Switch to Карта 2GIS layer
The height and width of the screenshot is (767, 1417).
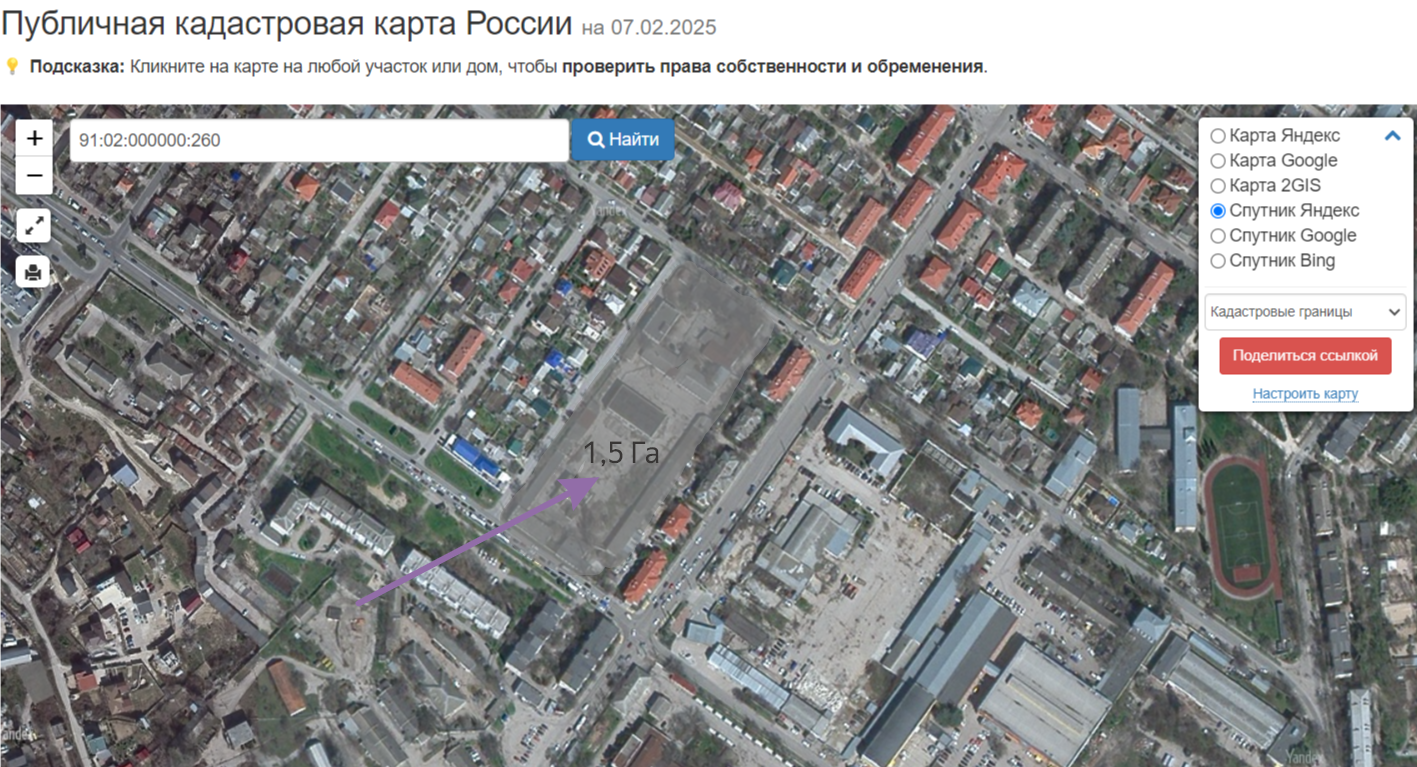[x=1217, y=186]
